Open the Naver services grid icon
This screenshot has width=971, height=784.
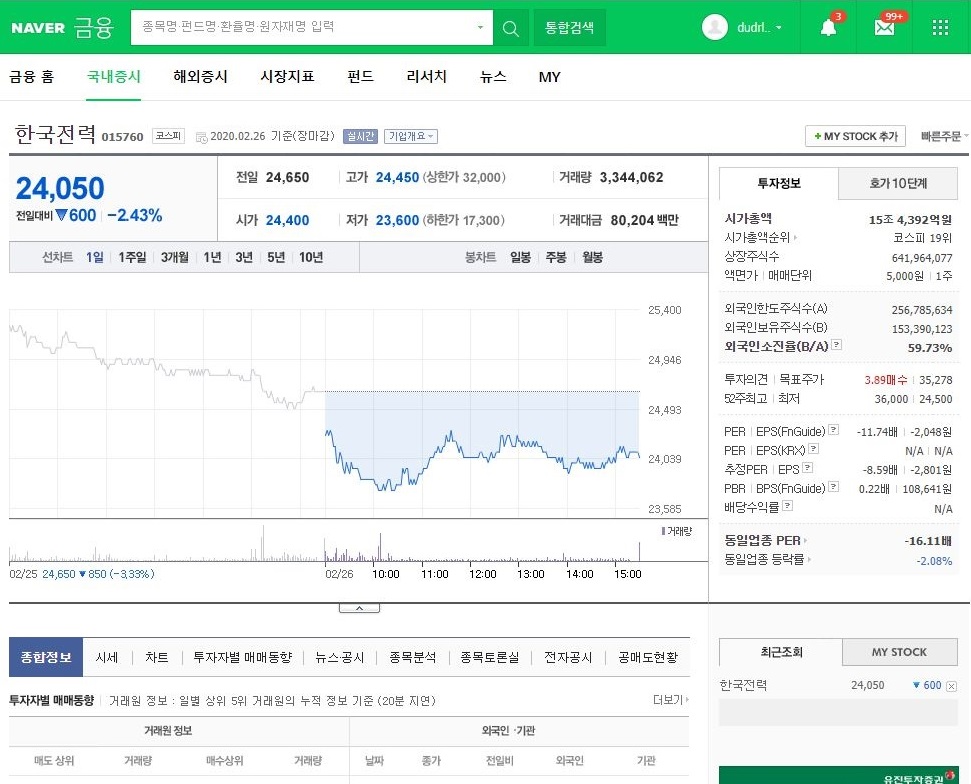[940, 27]
